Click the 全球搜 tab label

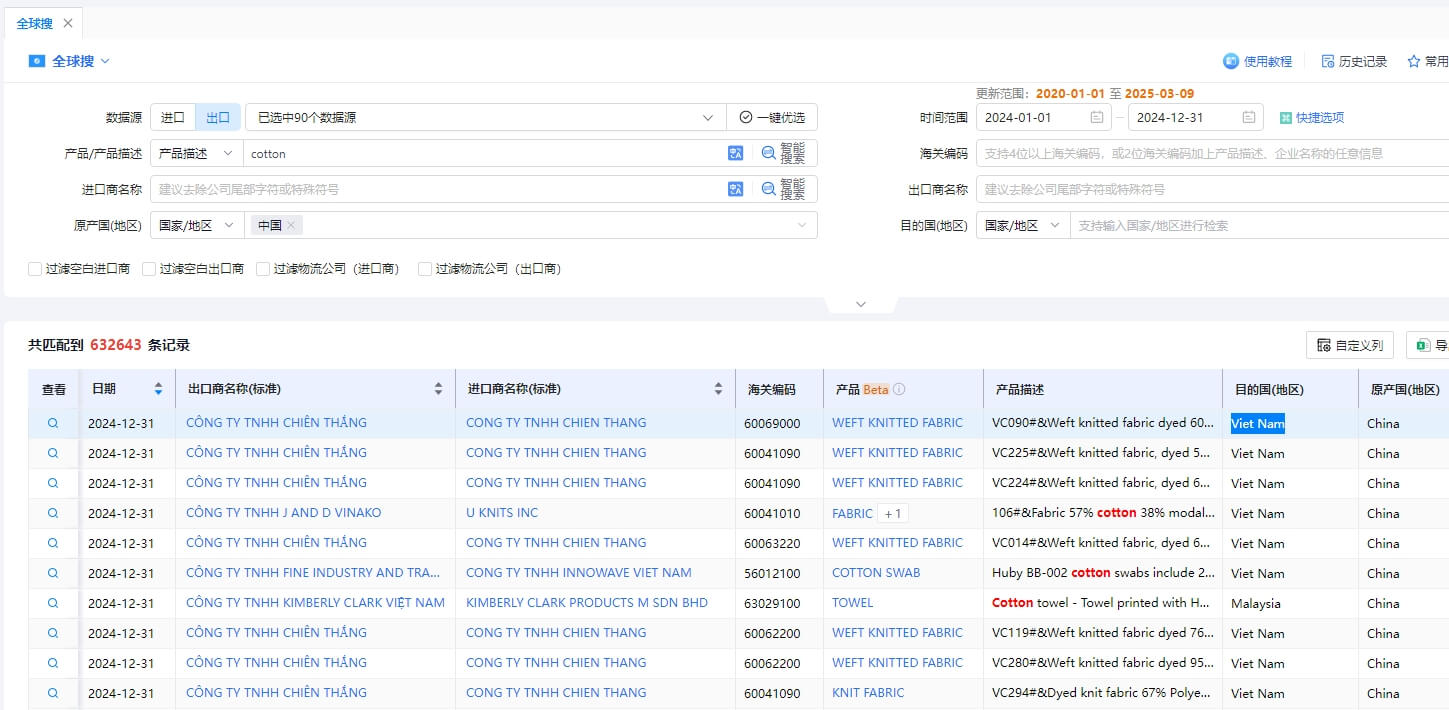[x=35, y=23]
